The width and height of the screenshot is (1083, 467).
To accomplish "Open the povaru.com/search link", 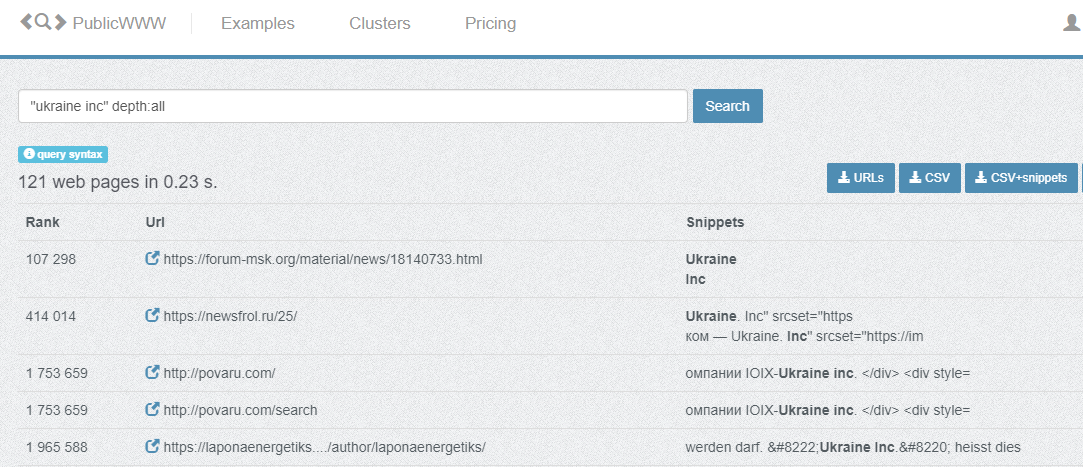I will (x=240, y=410).
